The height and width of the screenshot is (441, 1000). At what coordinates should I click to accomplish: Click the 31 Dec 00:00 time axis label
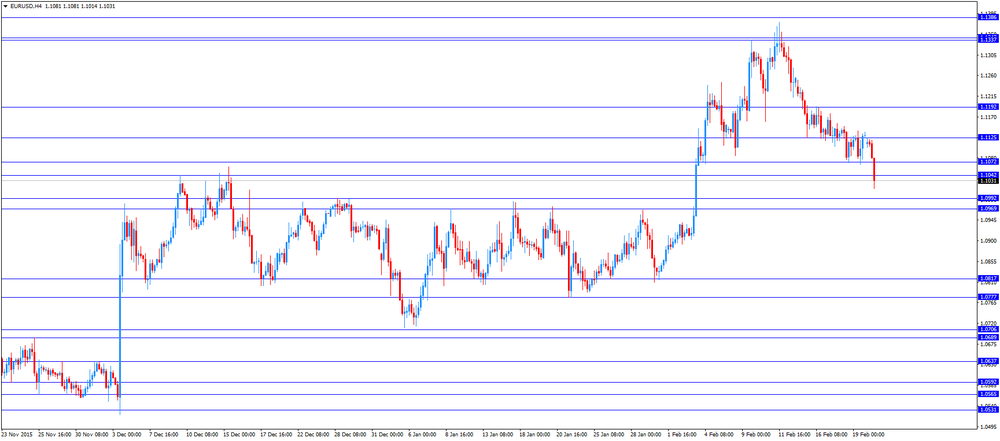[385, 435]
